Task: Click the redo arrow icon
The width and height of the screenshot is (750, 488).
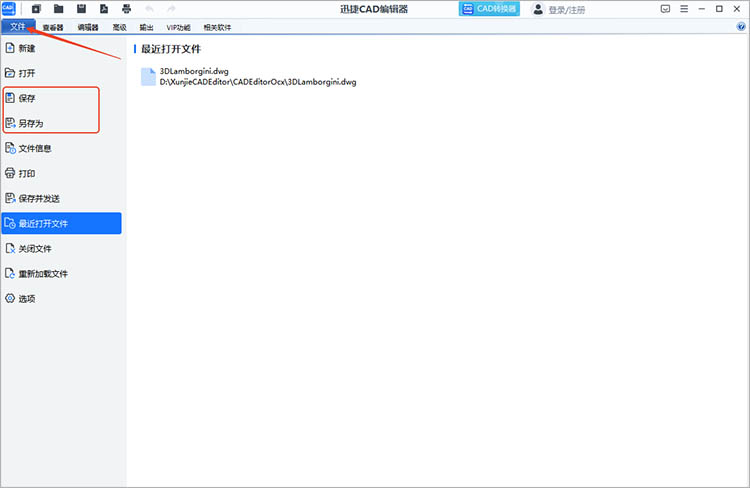Action: coord(171,9)
